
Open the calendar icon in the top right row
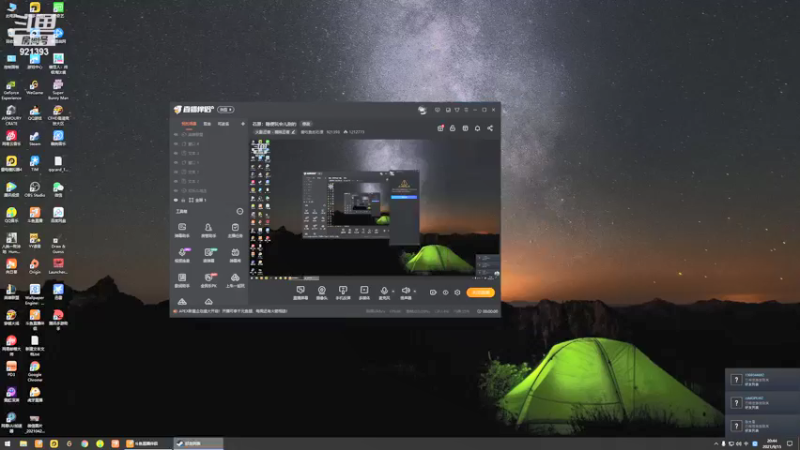[x=465, y=128]
